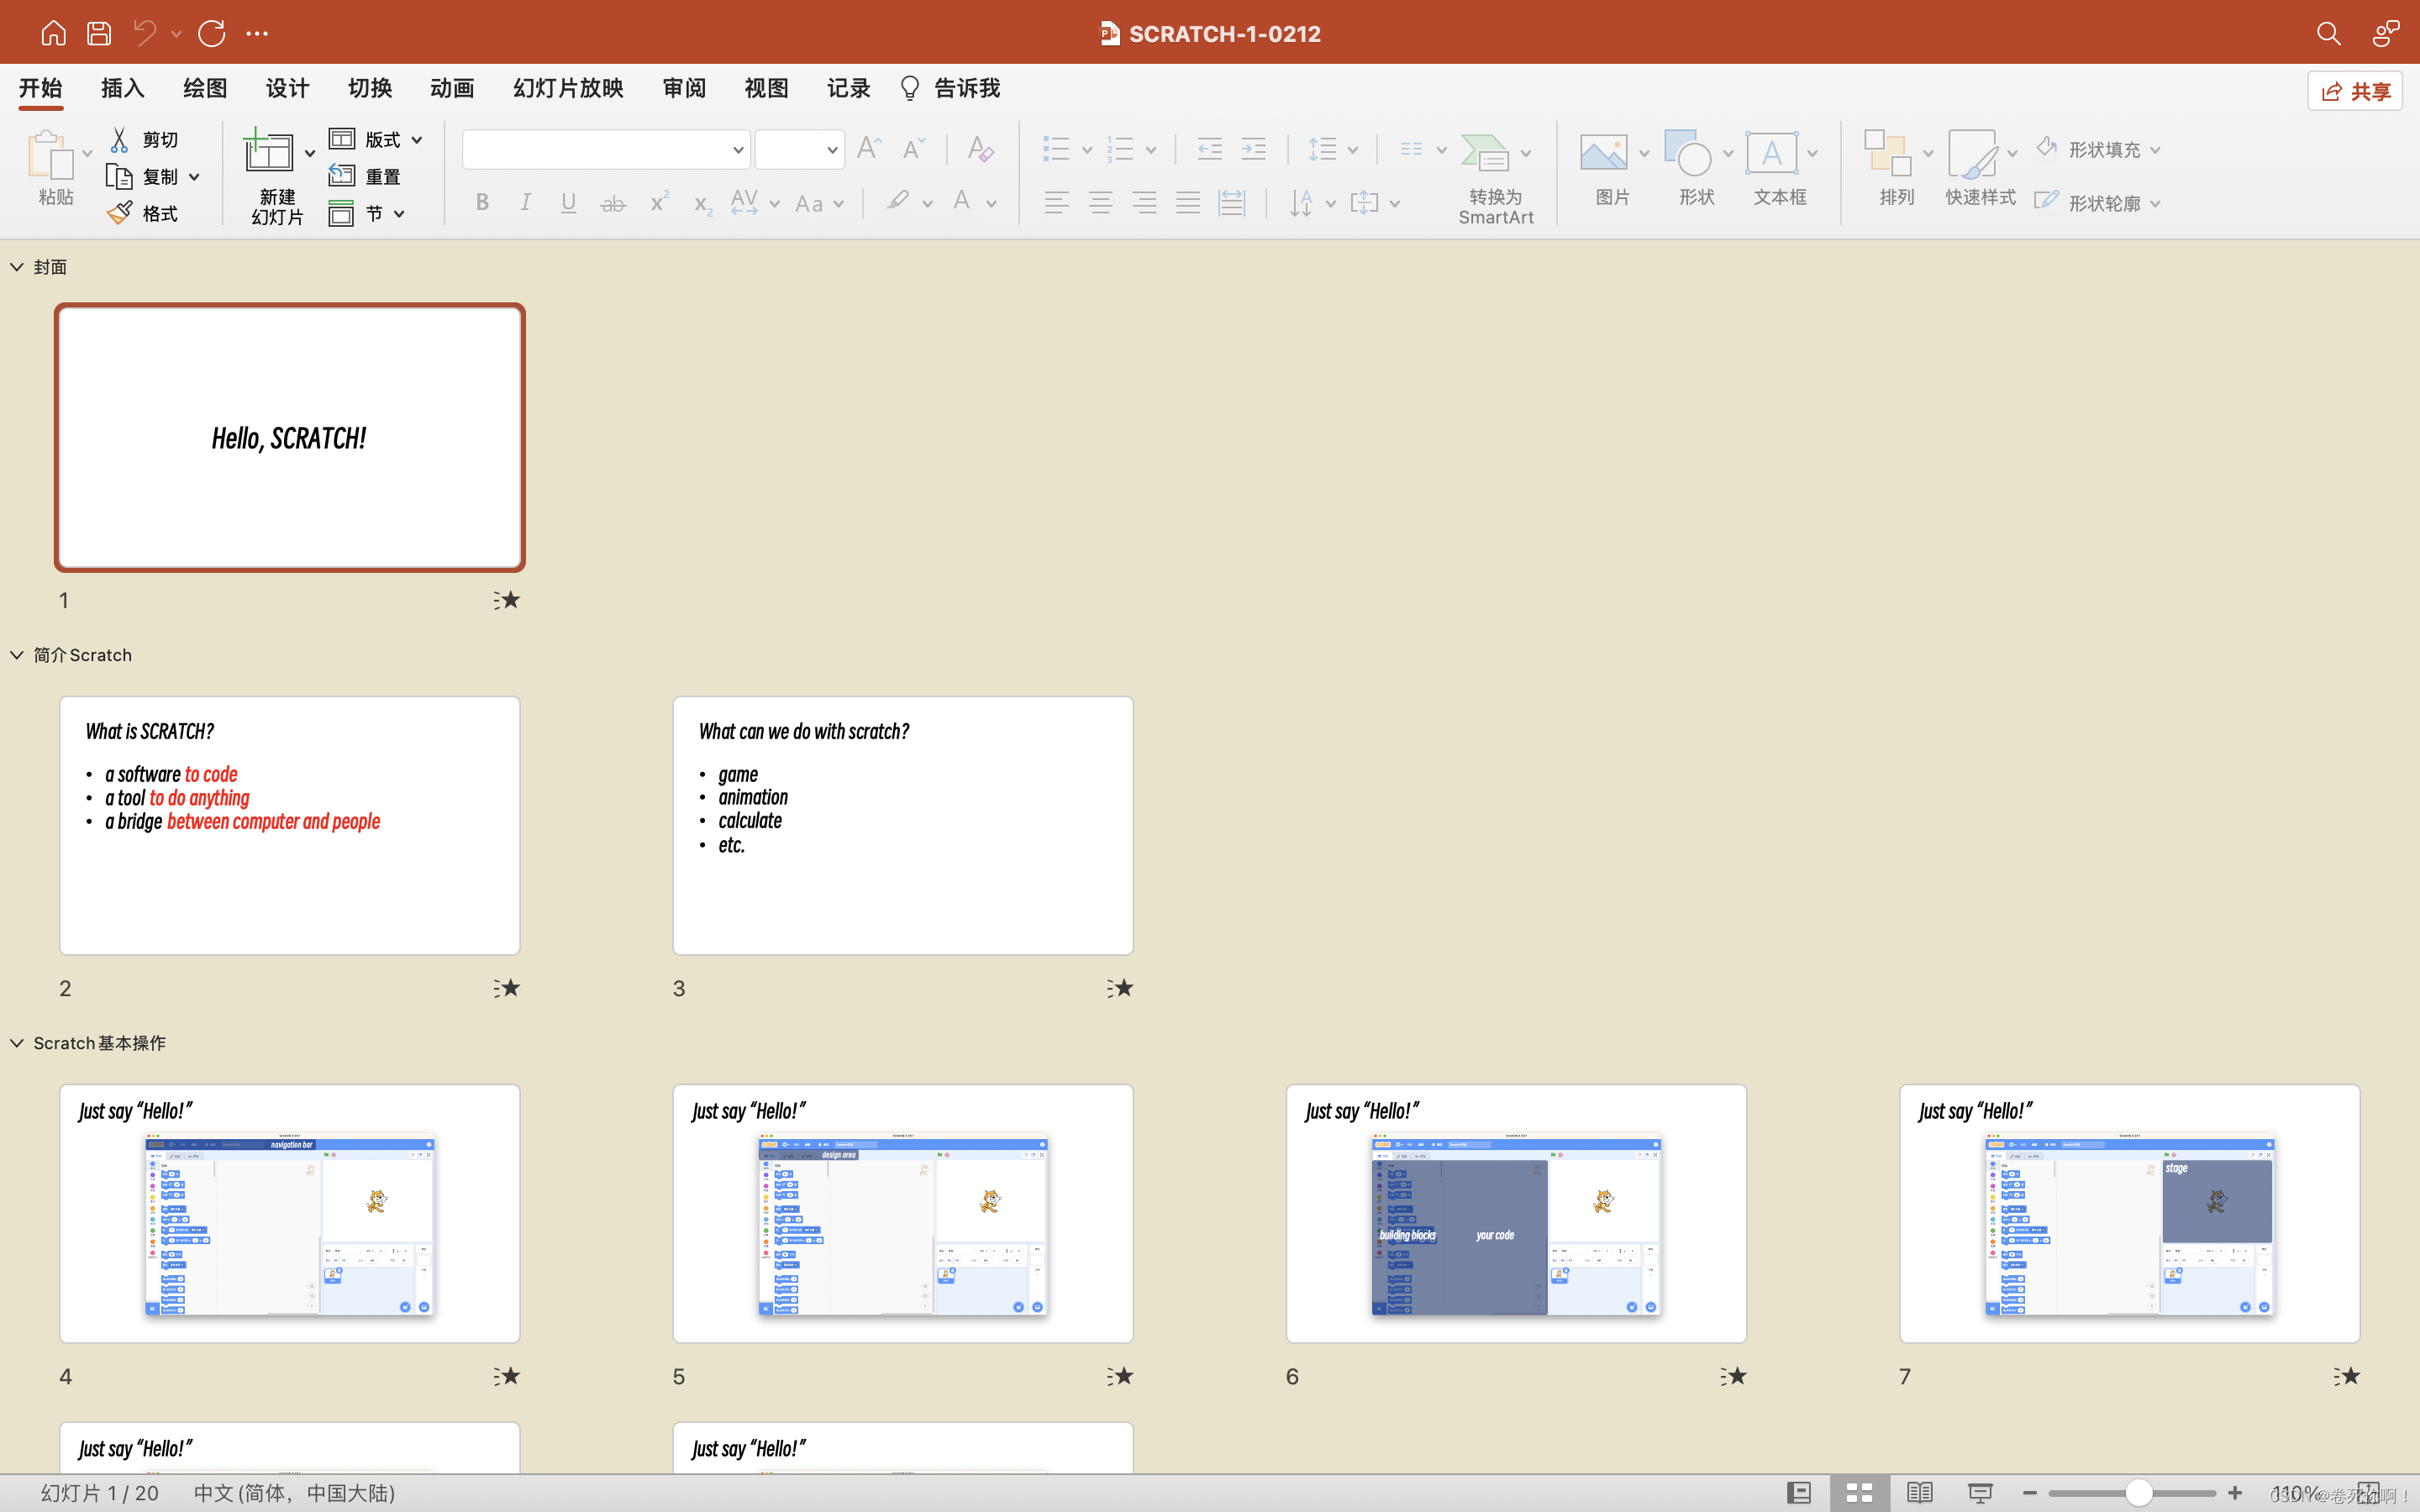Click 新建幻灯片 new slide button
2420x1512 pixels.
268,153
